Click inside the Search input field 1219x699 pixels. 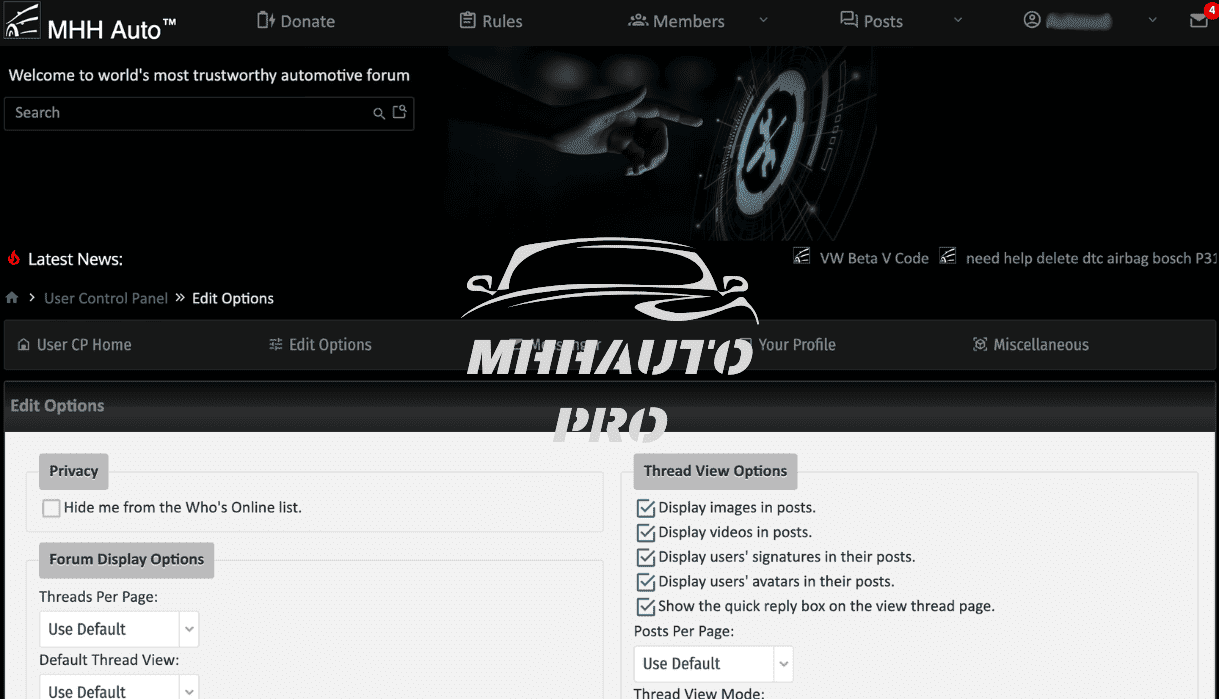188,113
